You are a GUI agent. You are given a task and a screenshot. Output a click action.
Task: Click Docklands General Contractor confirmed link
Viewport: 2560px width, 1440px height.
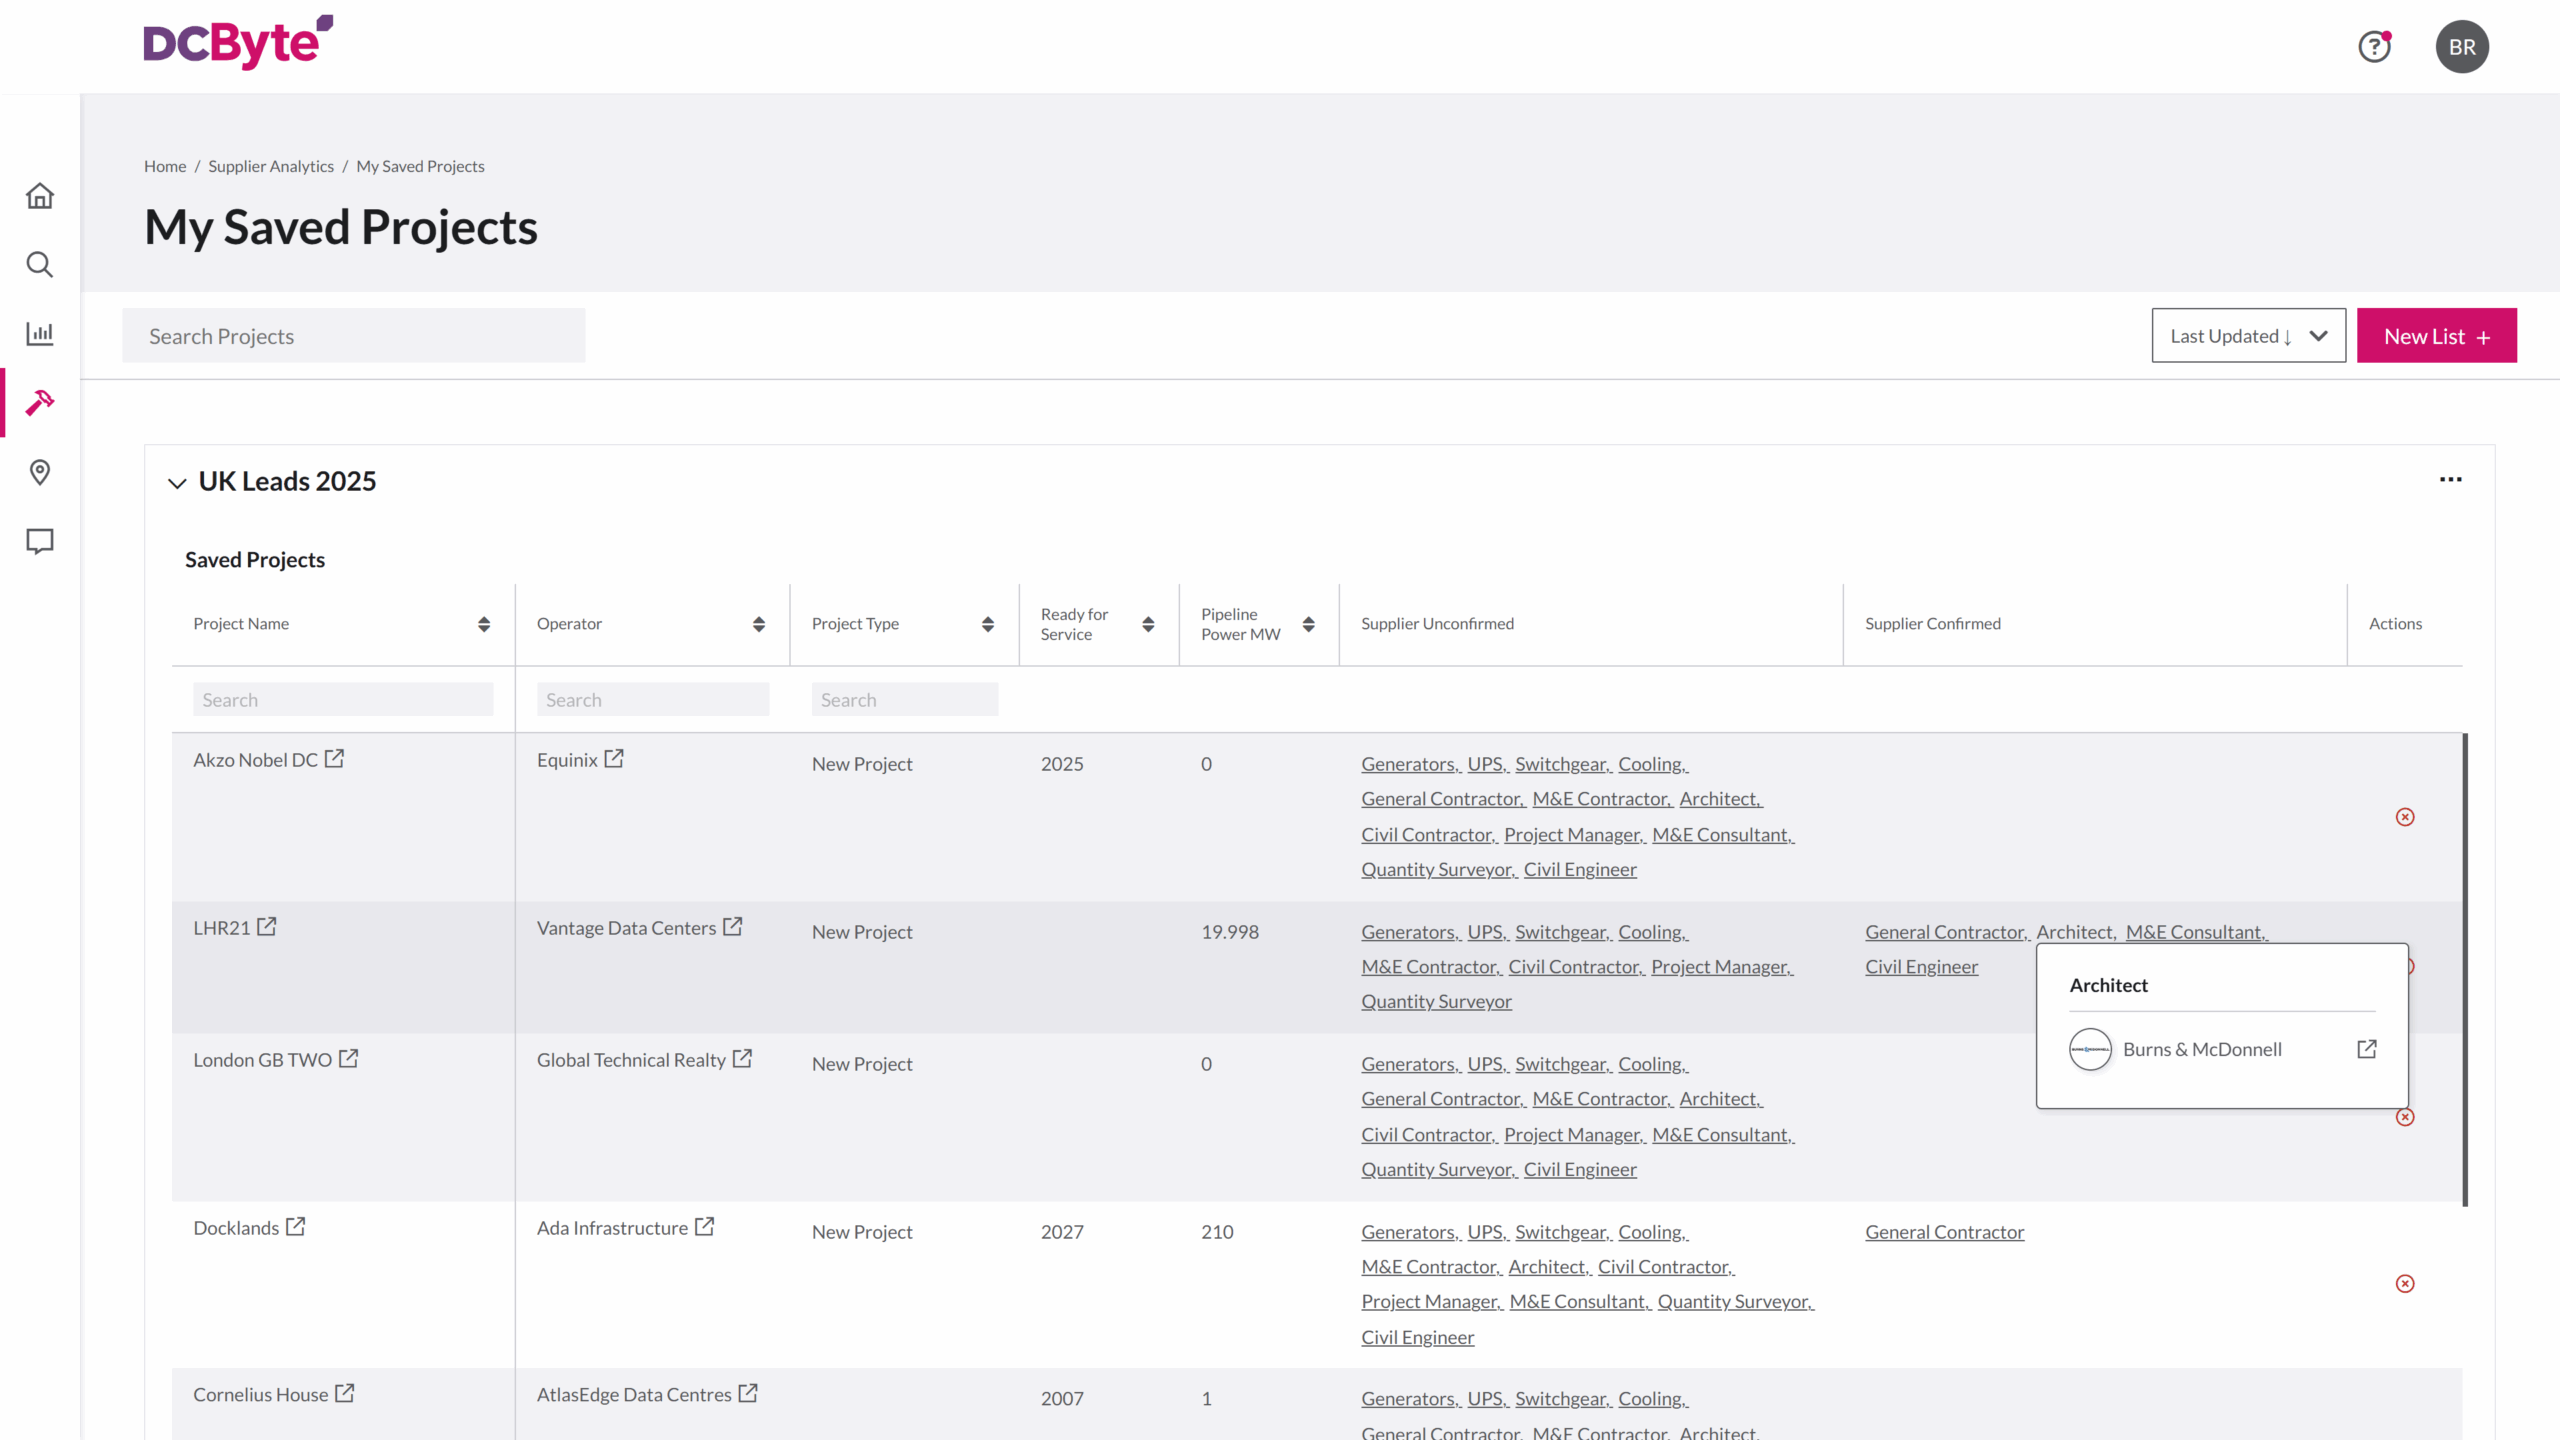pyautogui.click(x=1944, y=1232)
